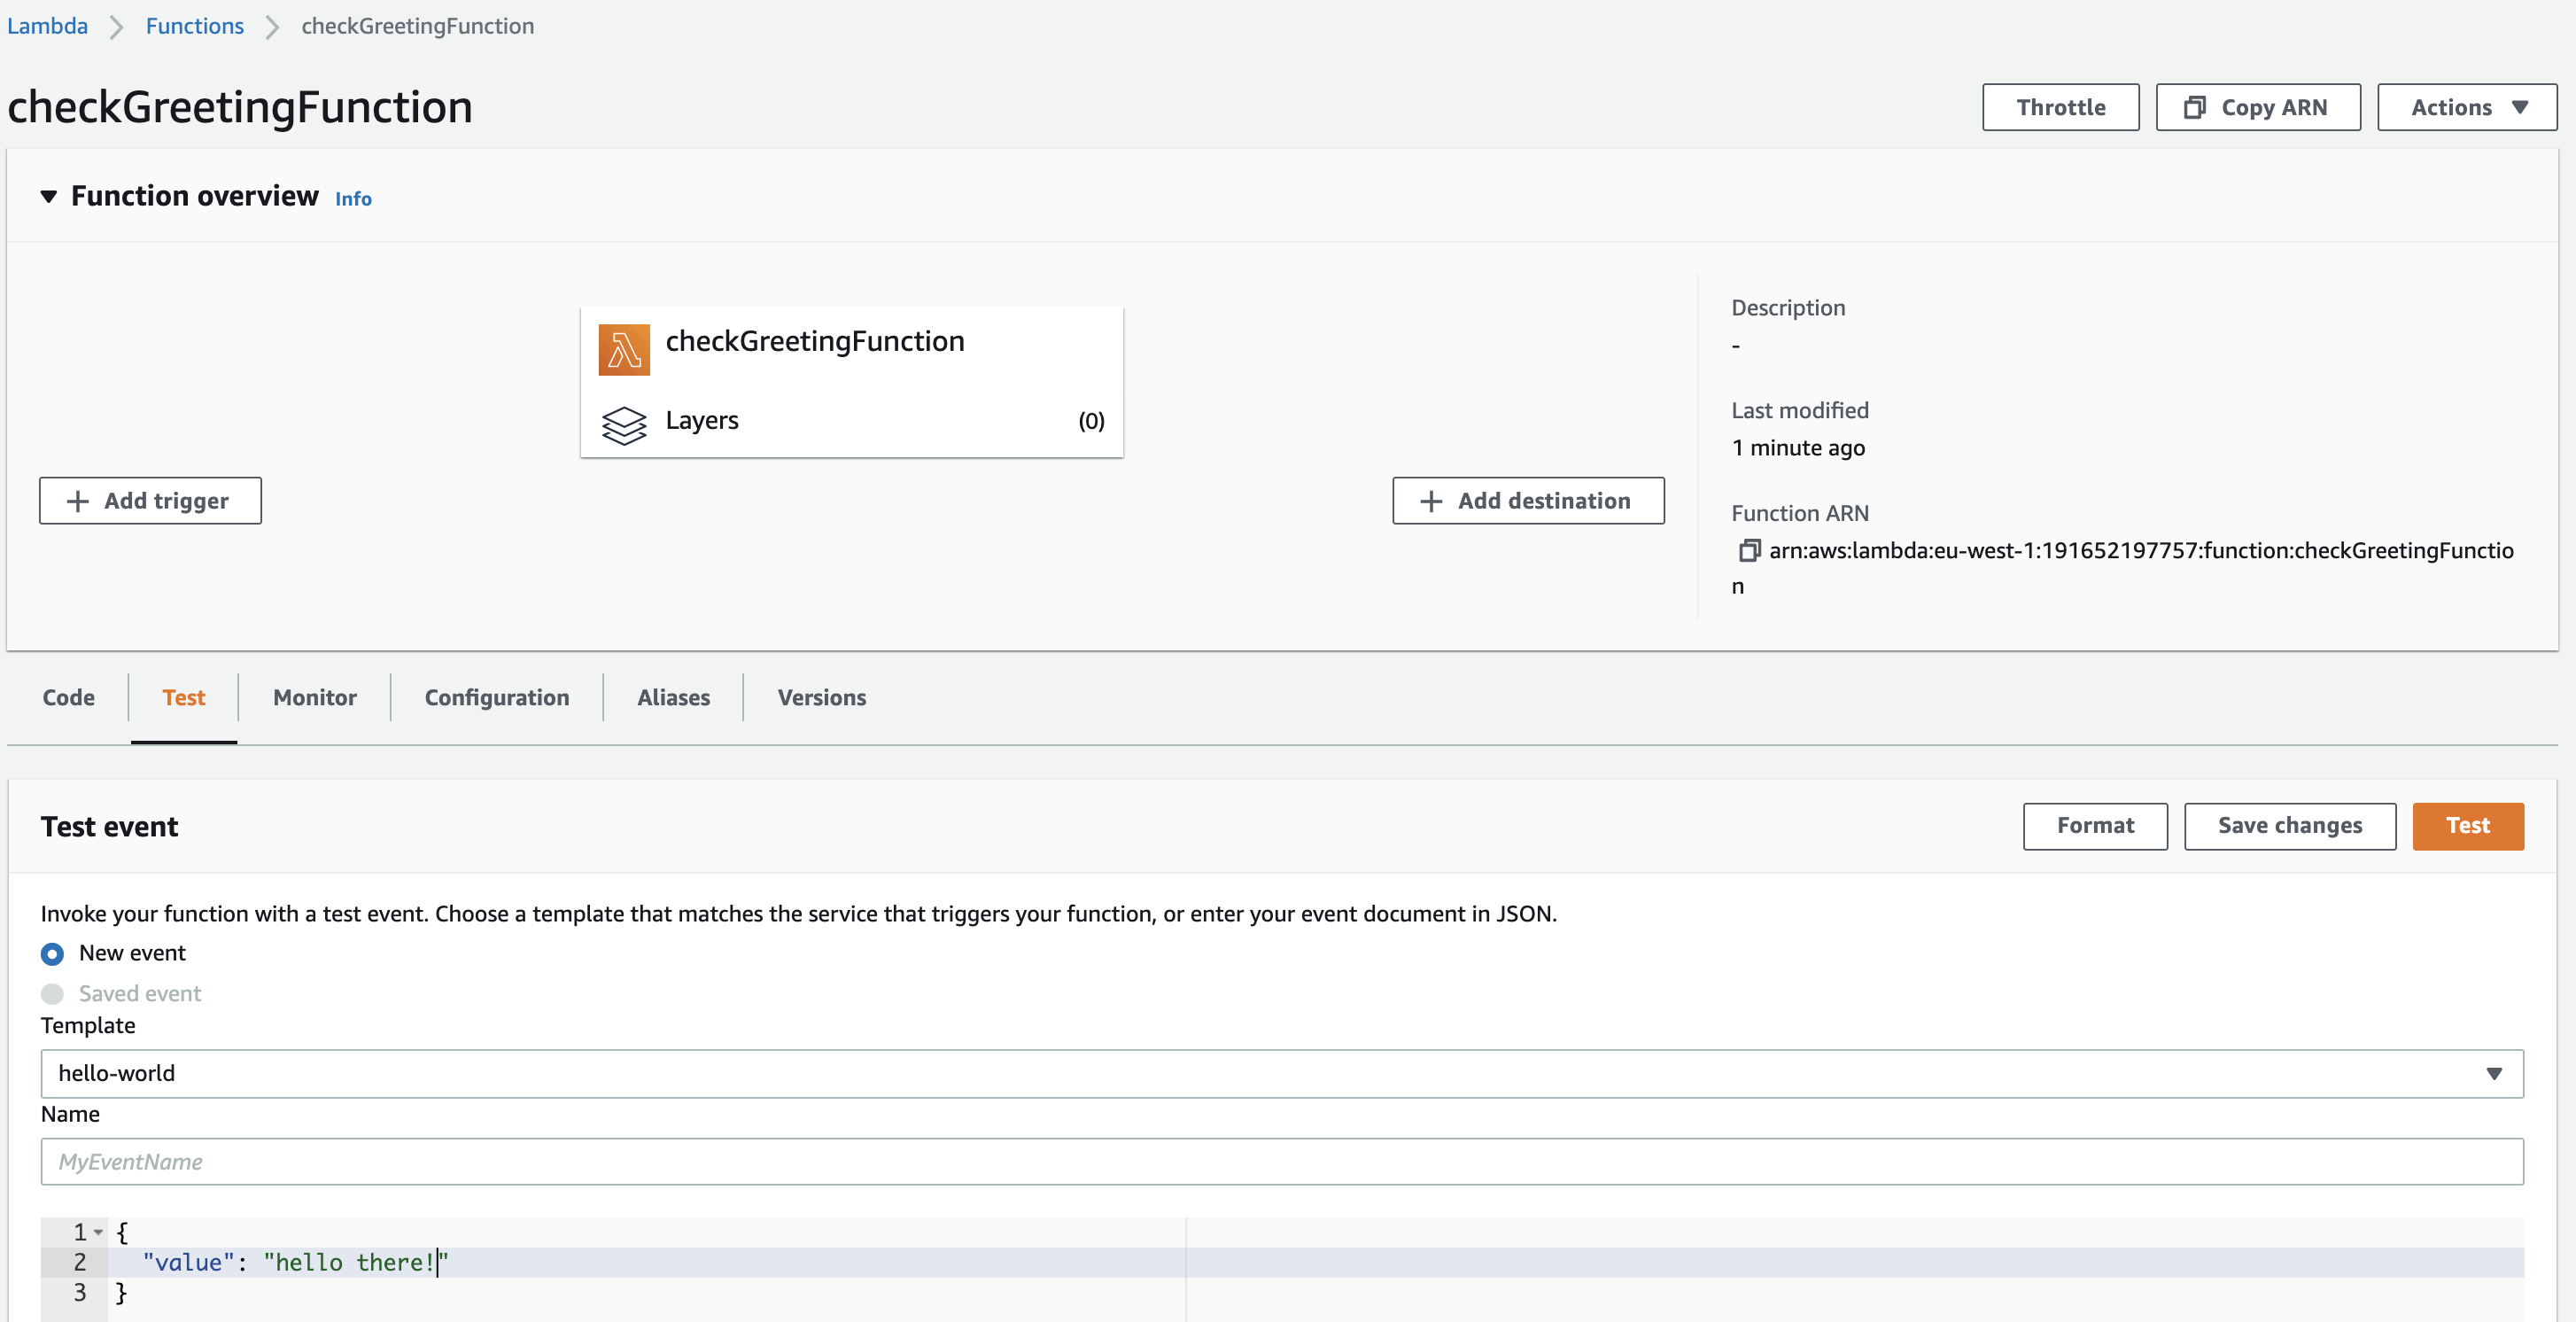This screenshot has width=2576, height=1322.
Task: Select the Saved event radio button
Action: (52, 993)
